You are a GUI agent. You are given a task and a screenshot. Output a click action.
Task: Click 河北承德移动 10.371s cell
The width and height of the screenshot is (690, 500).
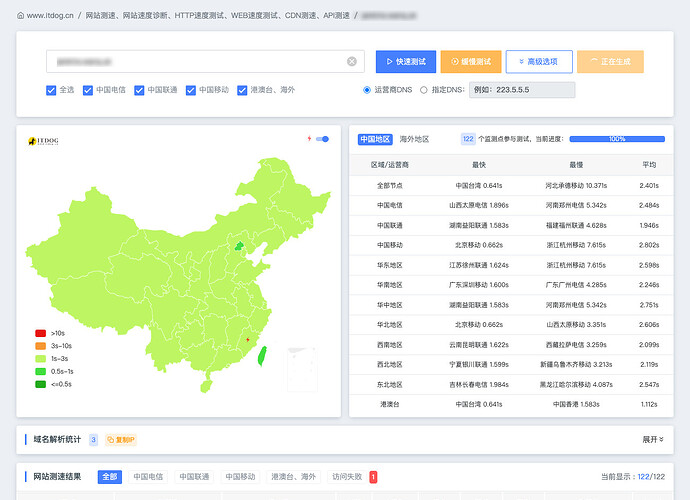[576, 186]
